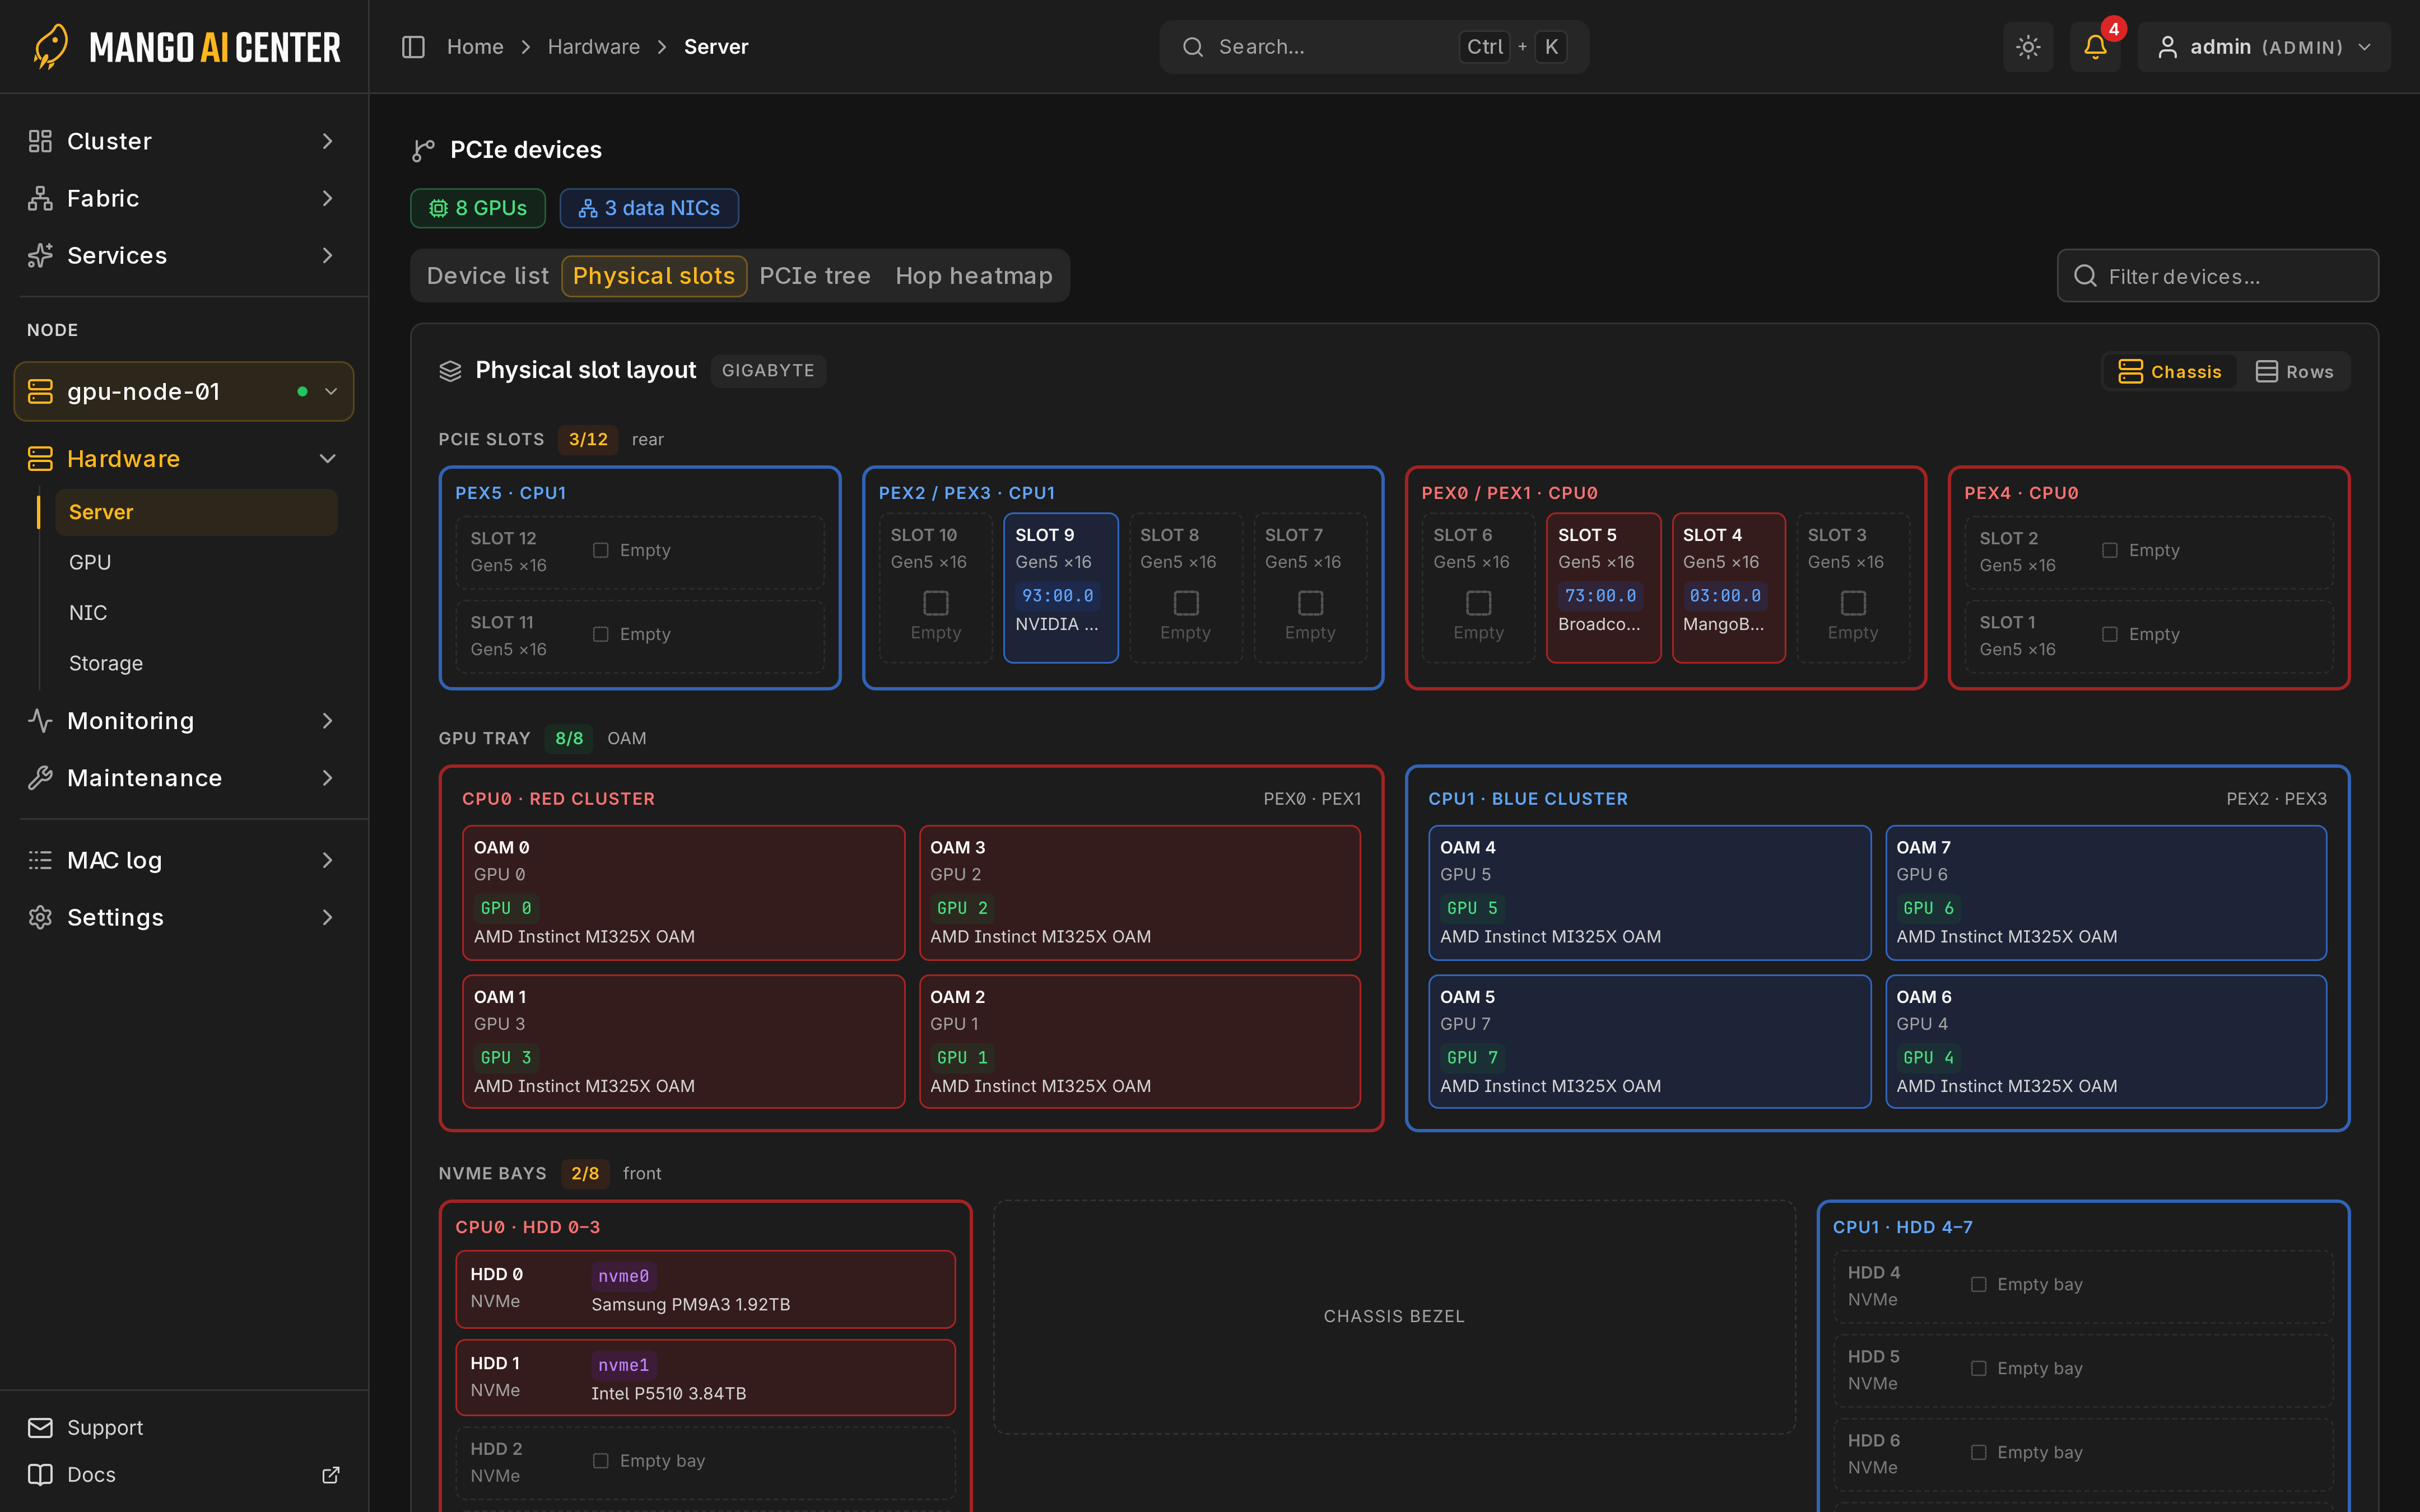Switch layout to Rows view
This screenshot has width=2420, height=1512.
click(2294, 372)
